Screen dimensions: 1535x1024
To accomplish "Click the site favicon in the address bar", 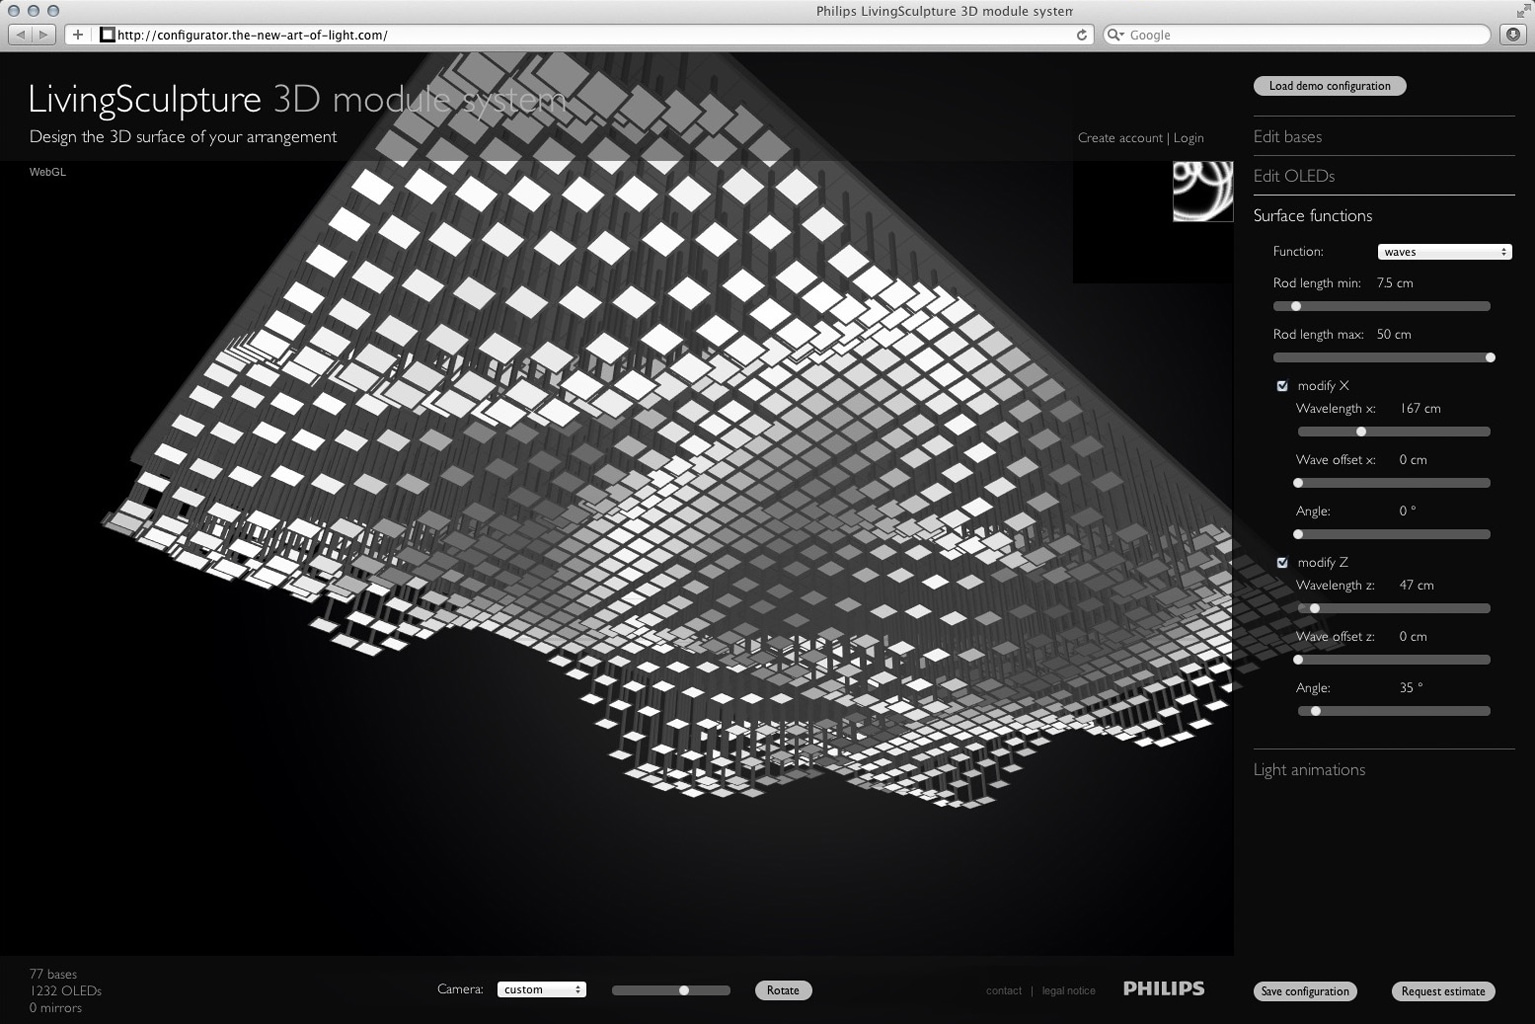I will click(107, 35).
